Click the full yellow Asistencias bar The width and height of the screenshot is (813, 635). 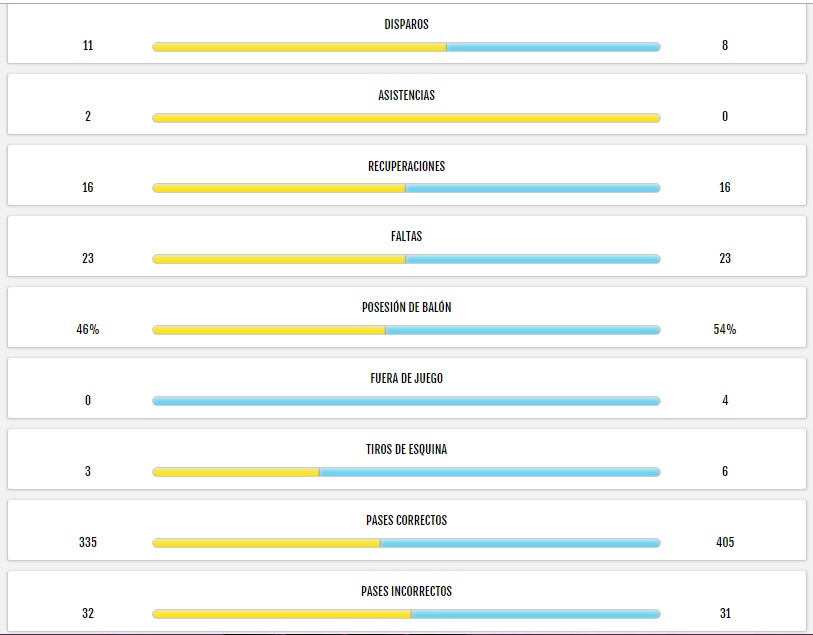[406, 118]
